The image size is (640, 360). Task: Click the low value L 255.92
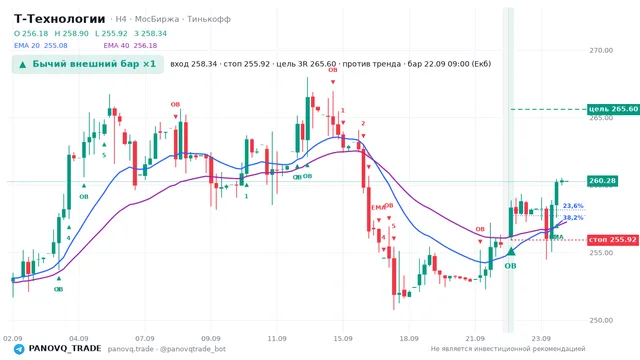click(x=111, y=33)
